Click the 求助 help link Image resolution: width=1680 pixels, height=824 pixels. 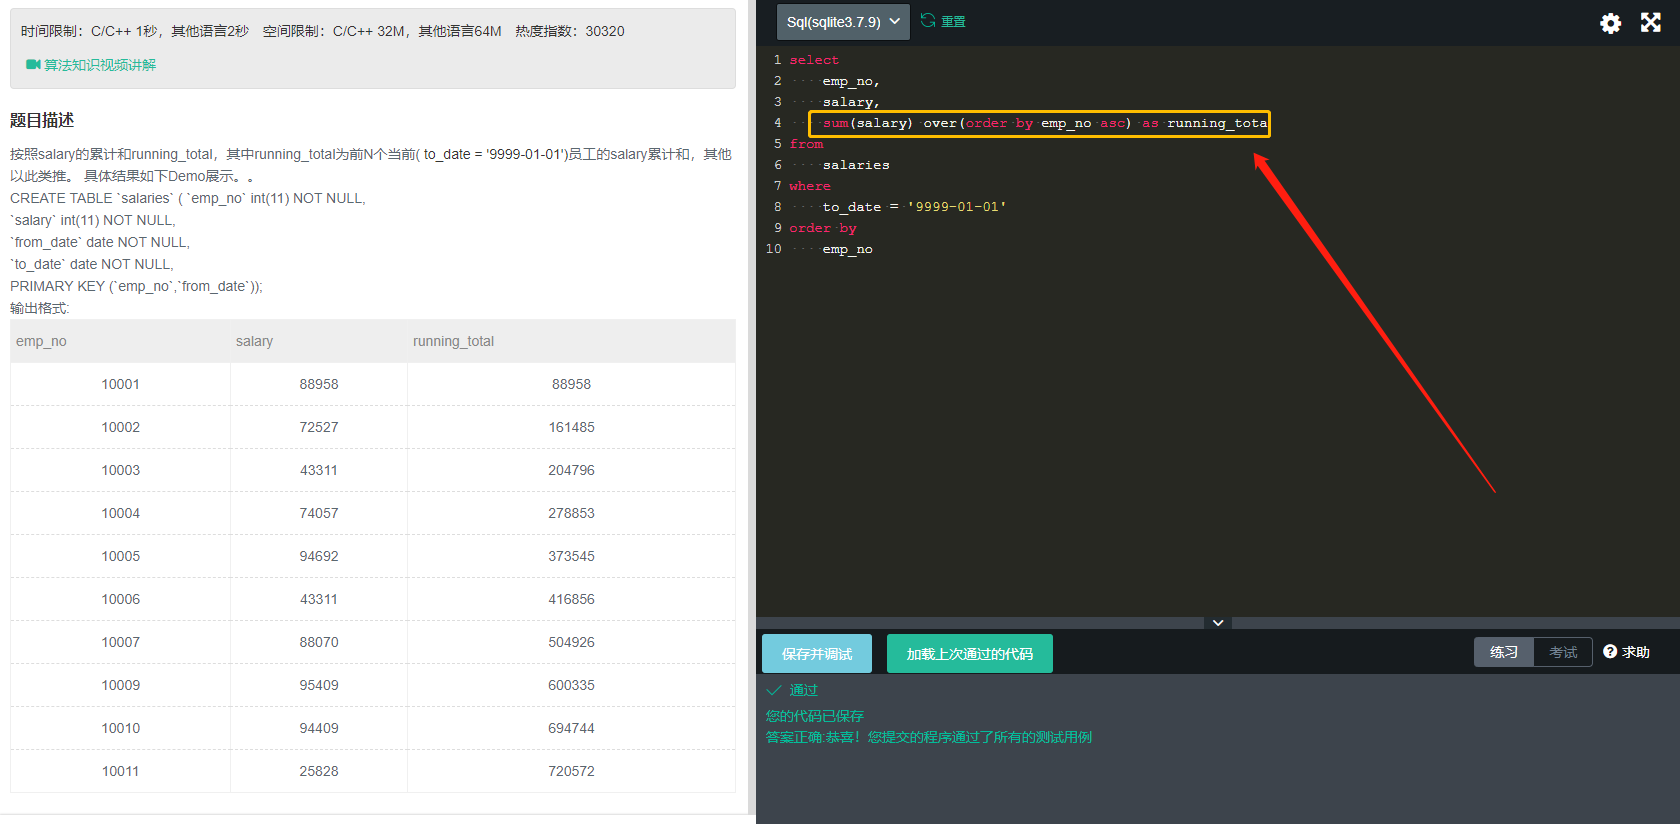1636,652
